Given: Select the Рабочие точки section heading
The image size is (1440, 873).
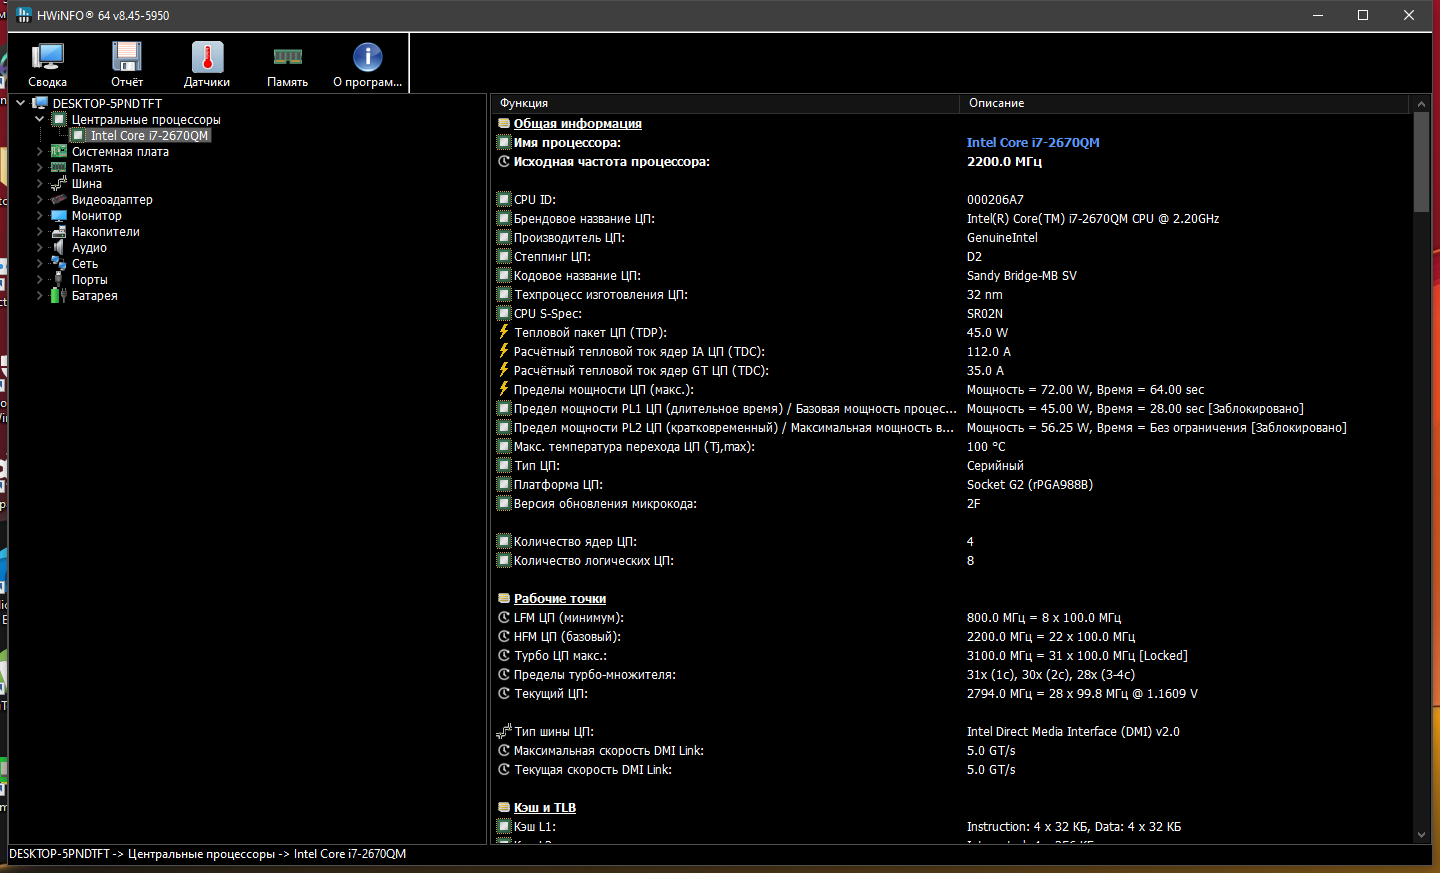Looking at the screenshot, I should click(559, 599).
